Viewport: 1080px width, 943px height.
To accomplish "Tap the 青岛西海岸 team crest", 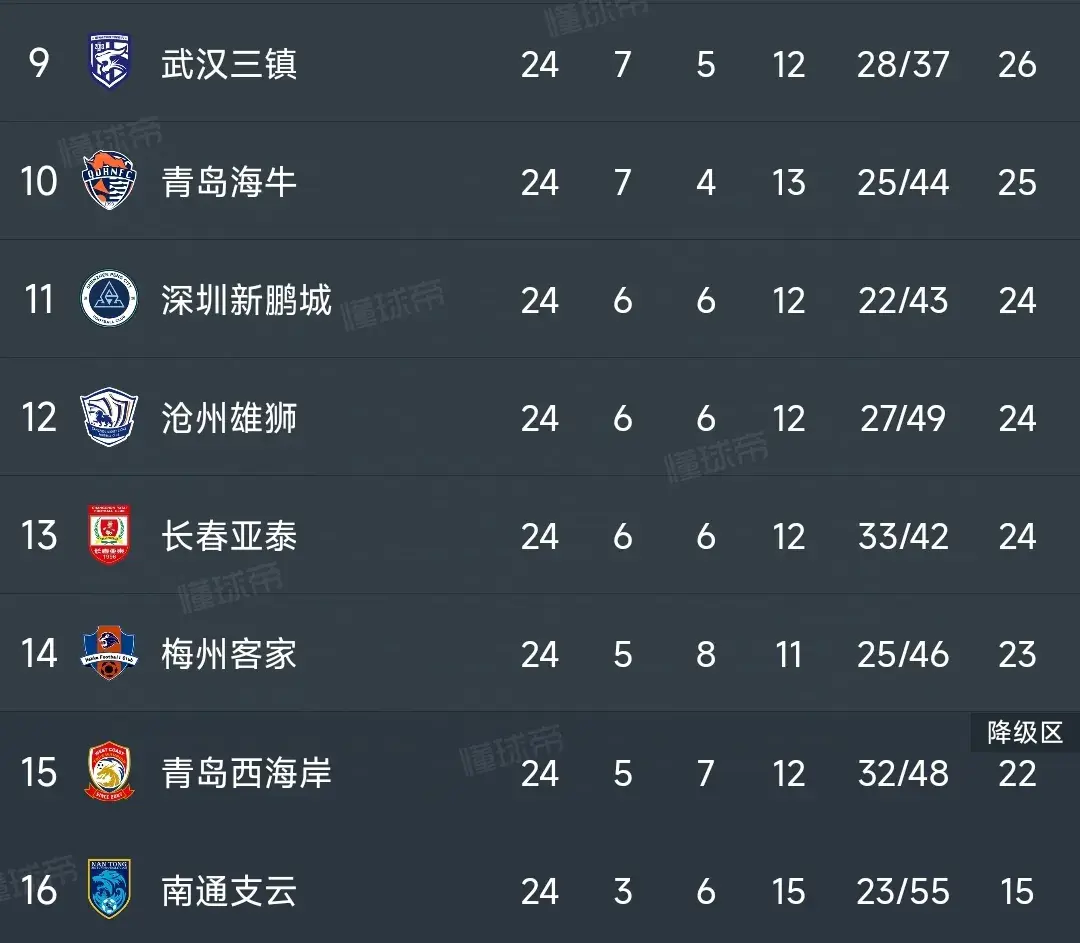I will point(109,772).
